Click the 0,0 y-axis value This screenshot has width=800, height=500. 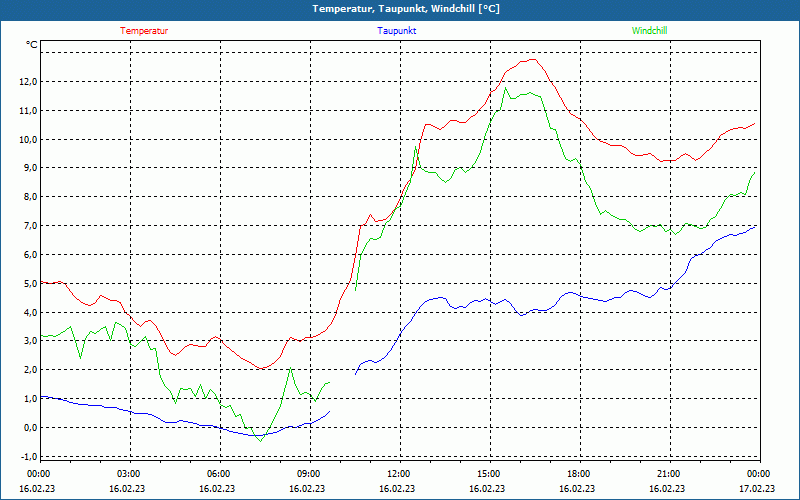(x=30, y=428)
